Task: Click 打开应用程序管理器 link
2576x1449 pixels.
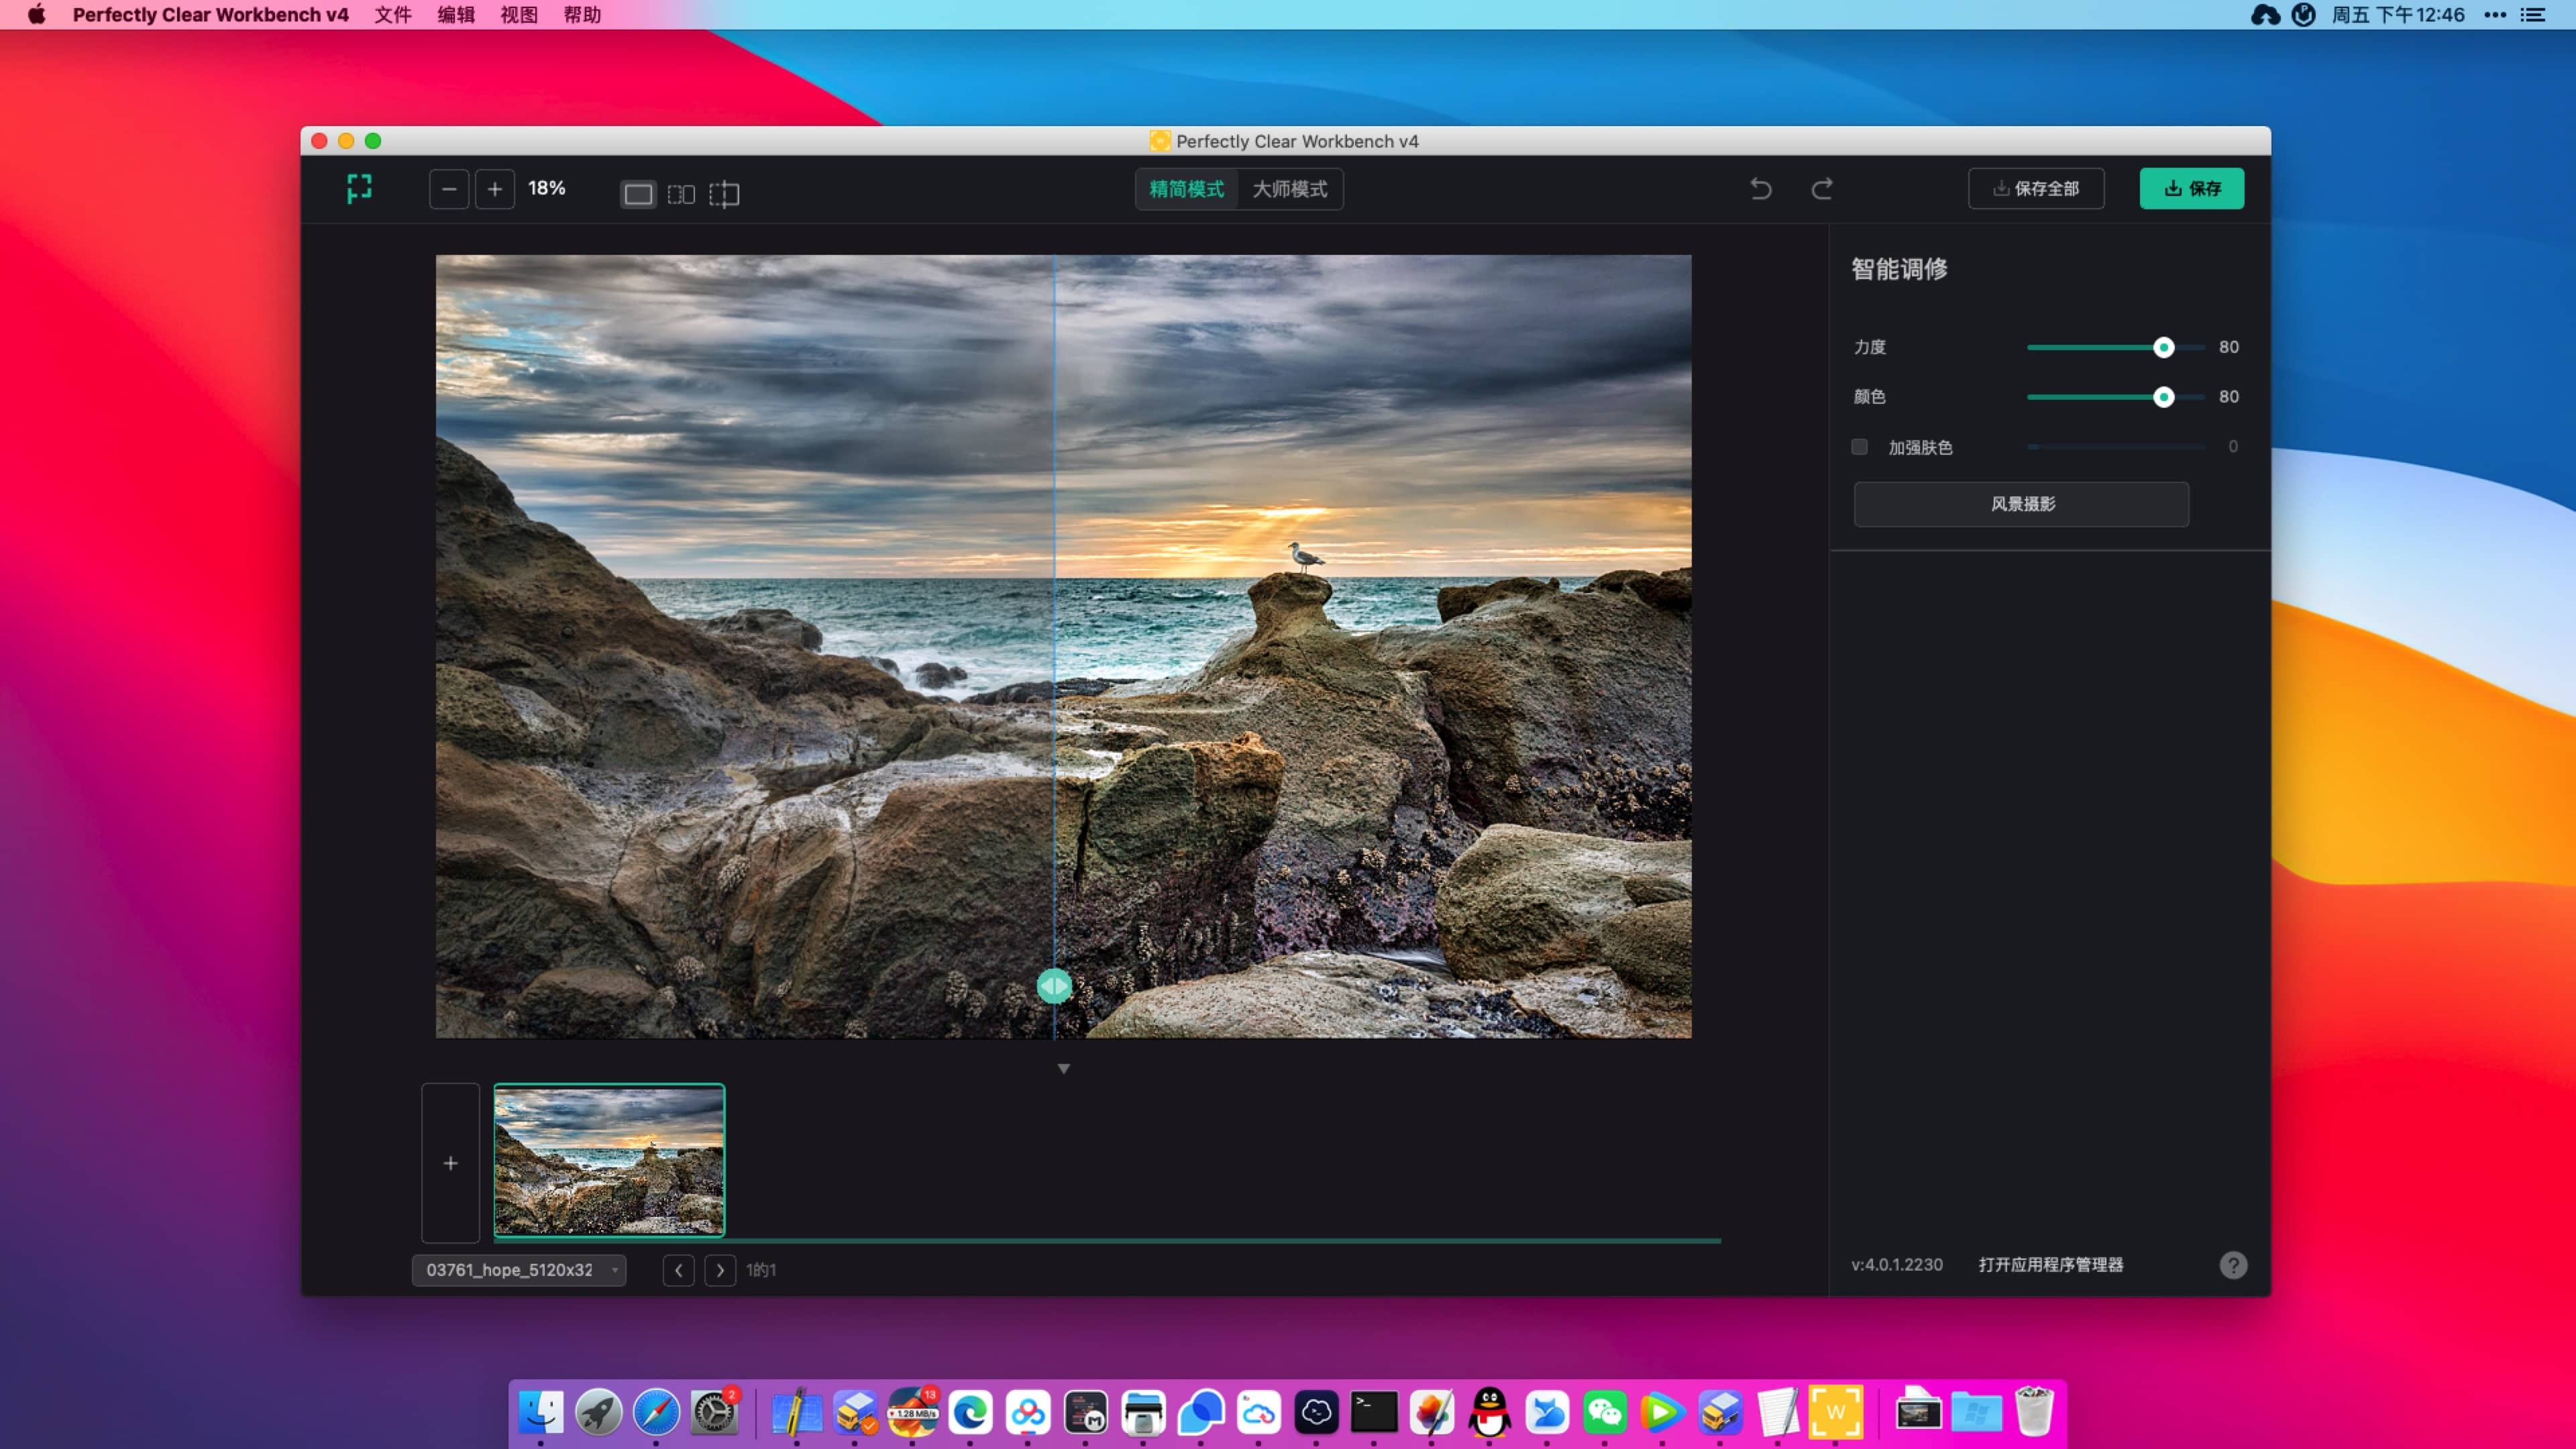Action: point(2051,1265)
